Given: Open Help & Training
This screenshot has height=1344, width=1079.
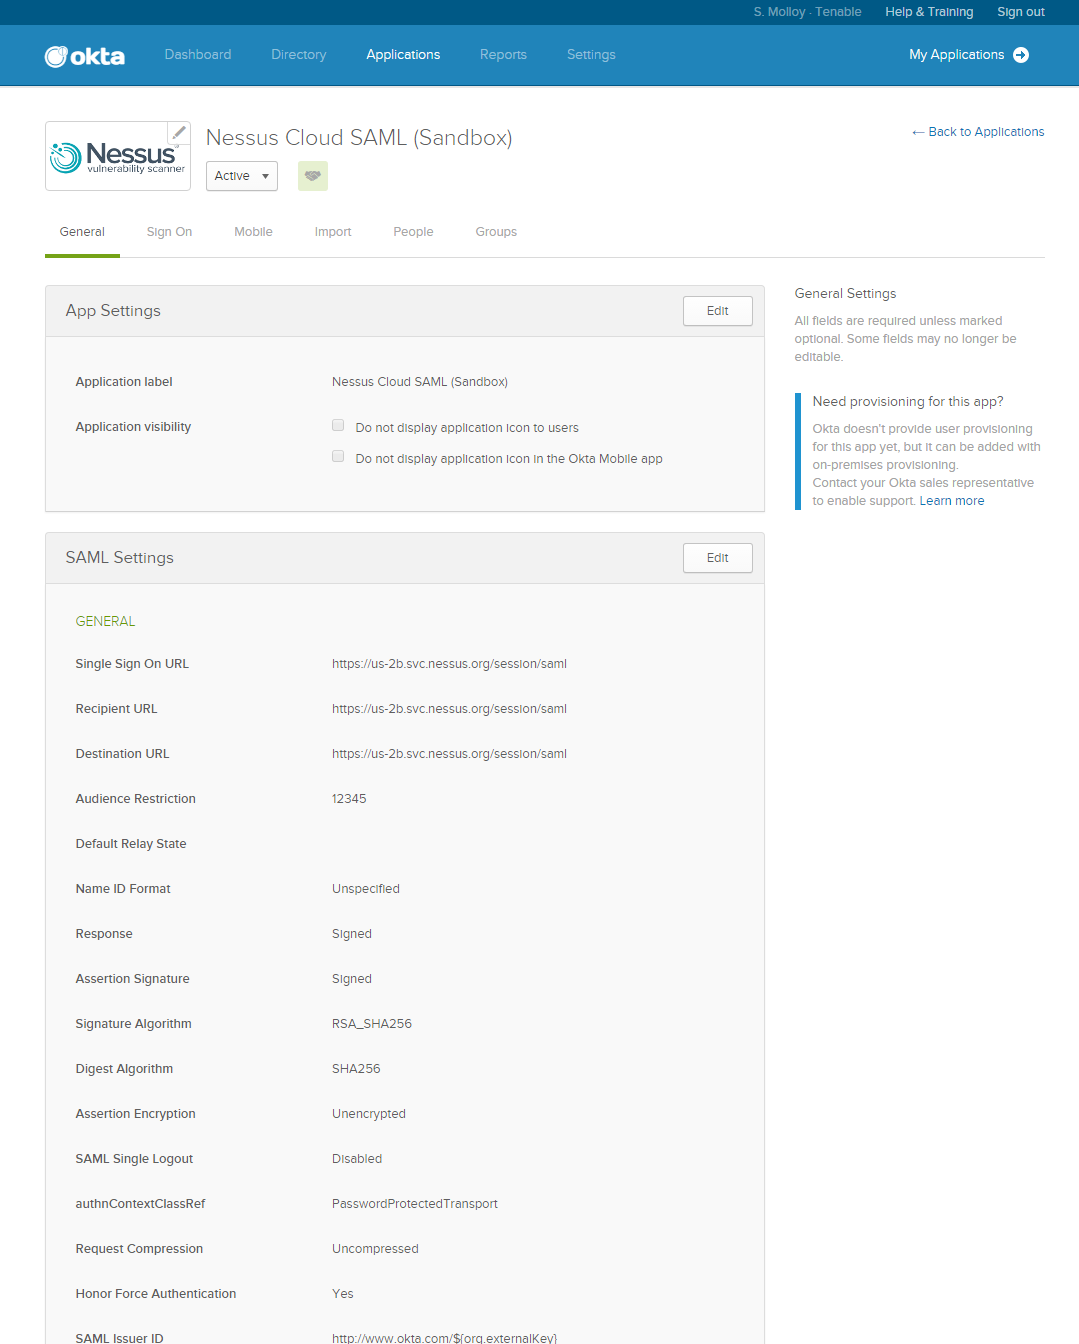Looking at the screenshot, I should click(x=929, y=12).
